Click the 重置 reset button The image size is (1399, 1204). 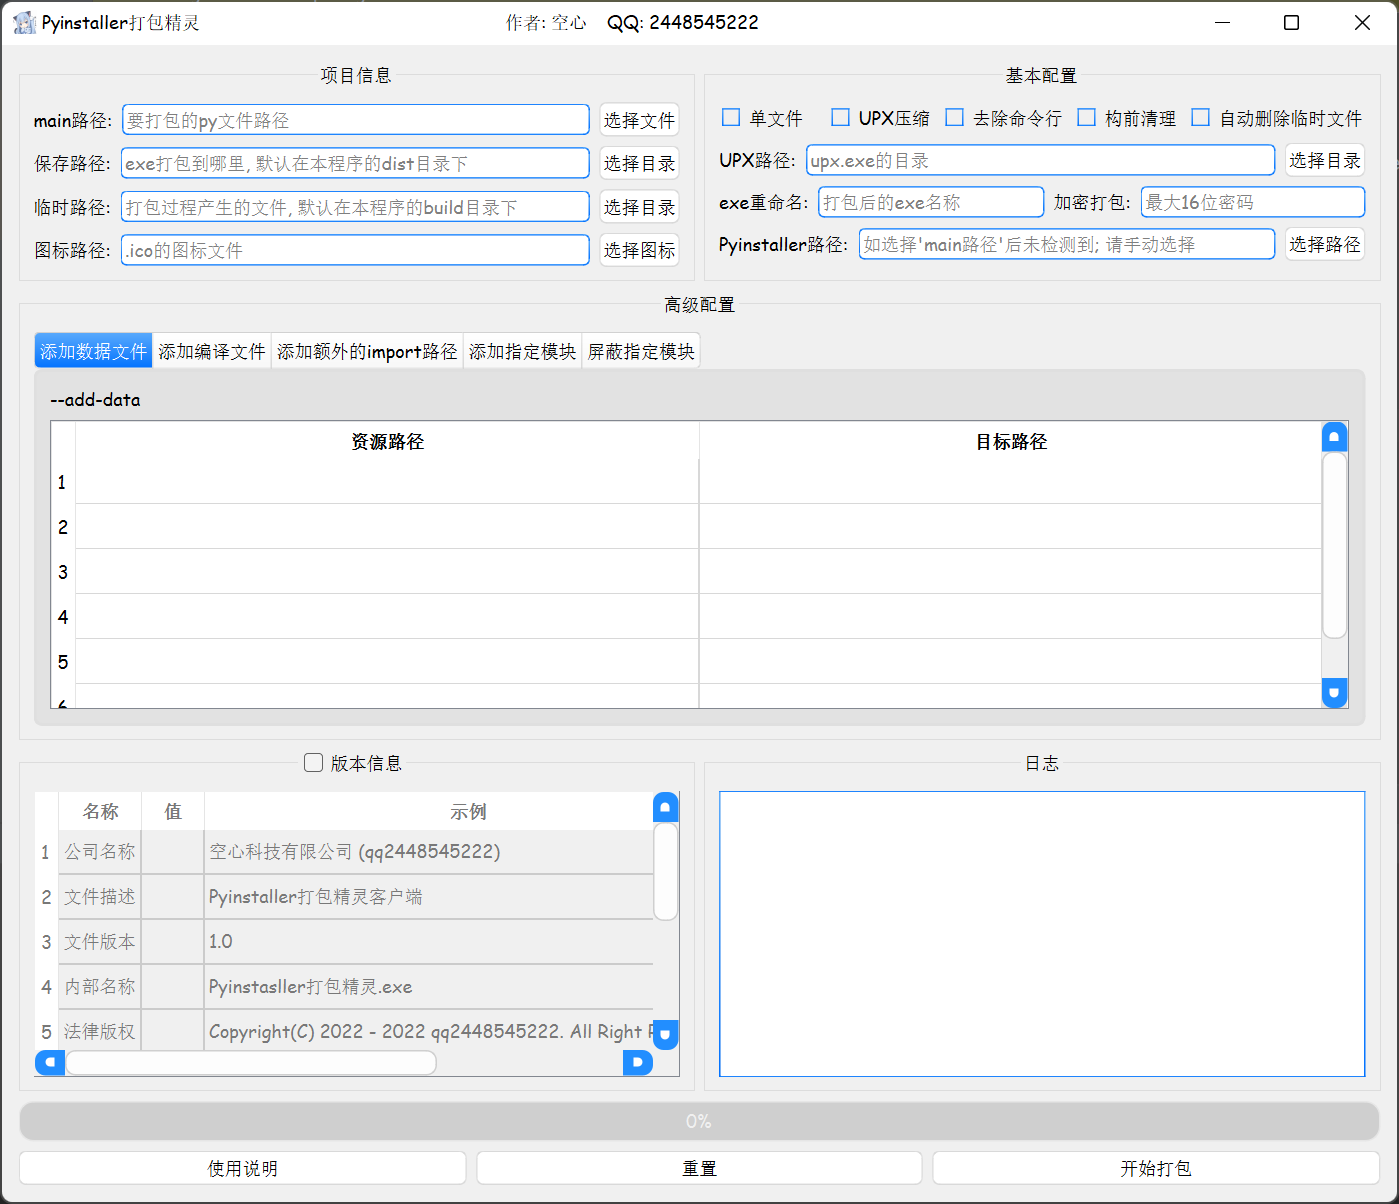click(x=699, y=1168)
